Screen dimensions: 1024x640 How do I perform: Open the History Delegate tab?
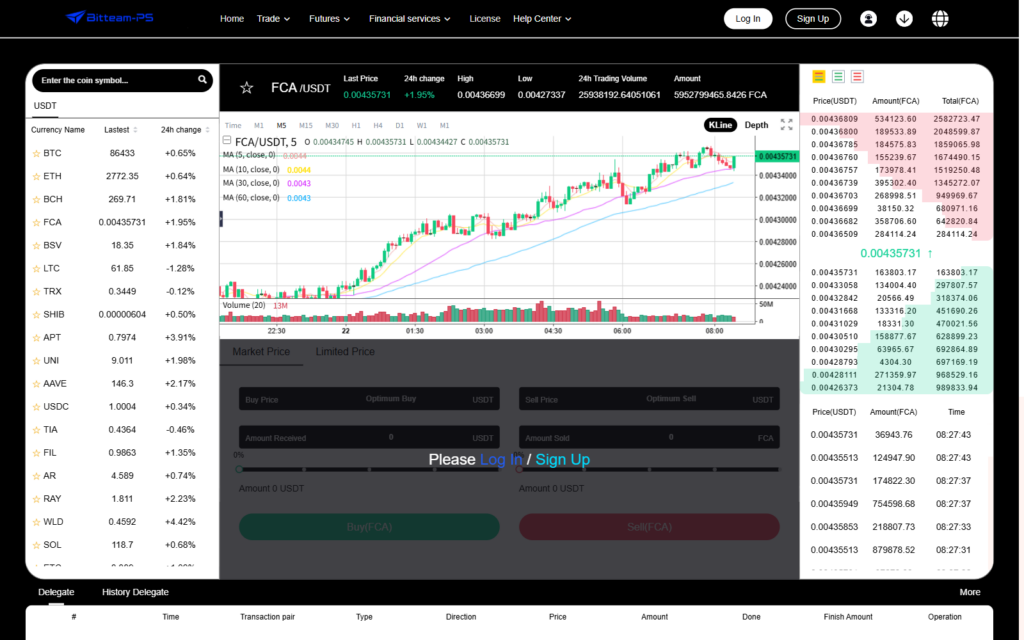pos(135,592)
